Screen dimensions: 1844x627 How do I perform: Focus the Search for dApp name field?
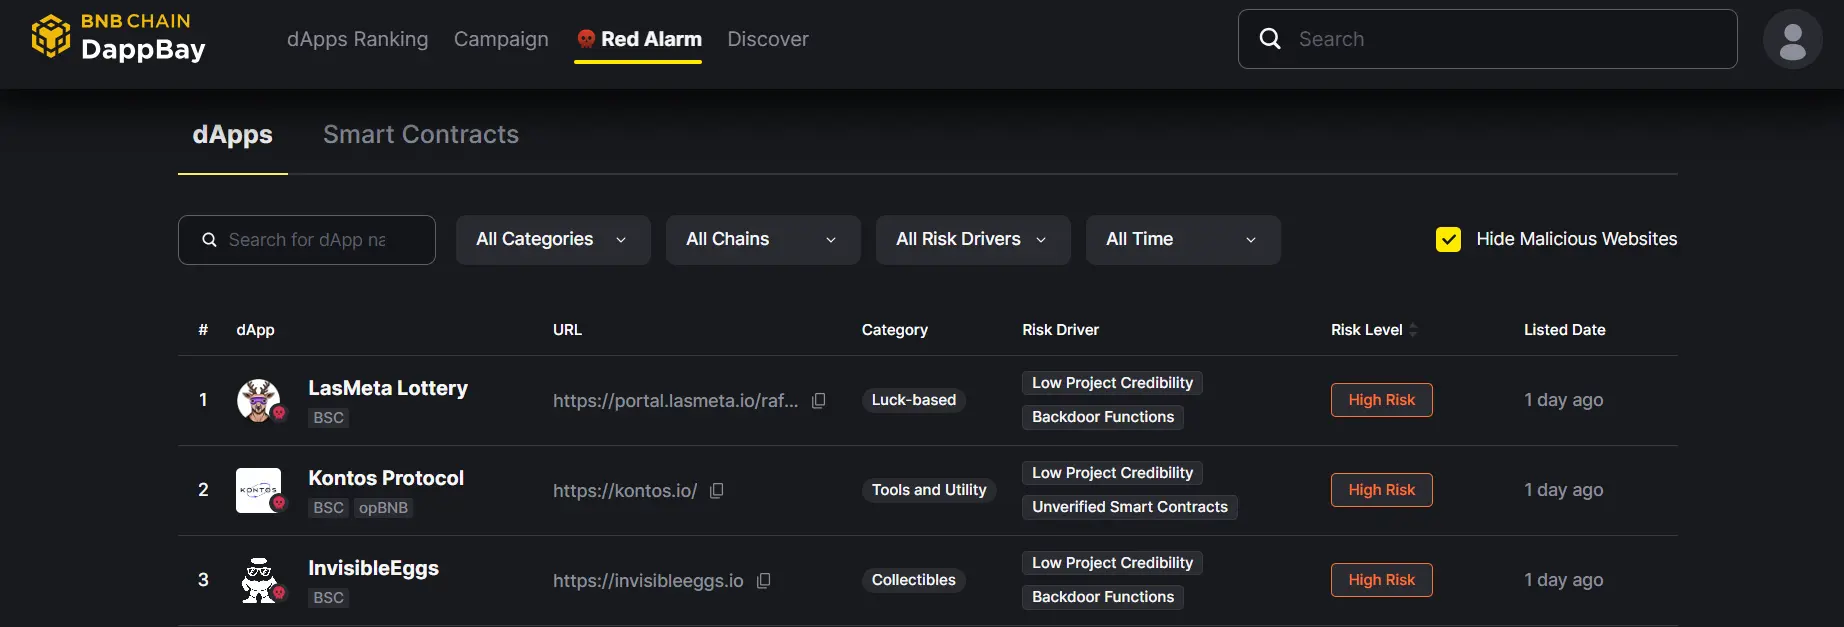click(x=318, y=240)
